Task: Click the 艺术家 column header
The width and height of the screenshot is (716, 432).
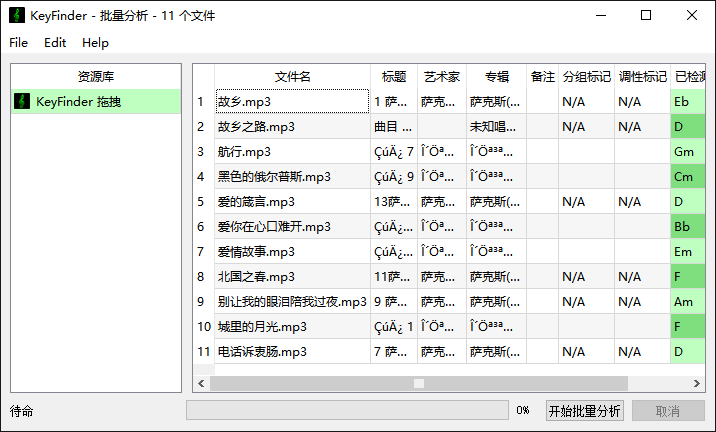Action: click(x=441, y=77)
